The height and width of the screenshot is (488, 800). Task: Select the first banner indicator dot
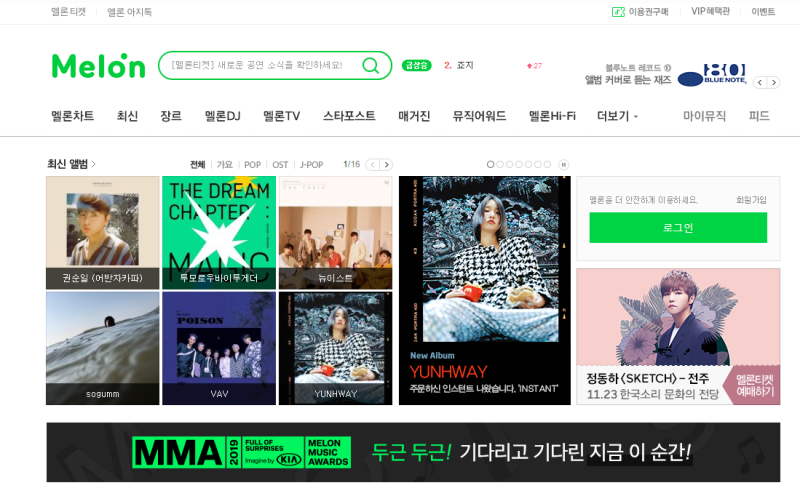(490, 164)
